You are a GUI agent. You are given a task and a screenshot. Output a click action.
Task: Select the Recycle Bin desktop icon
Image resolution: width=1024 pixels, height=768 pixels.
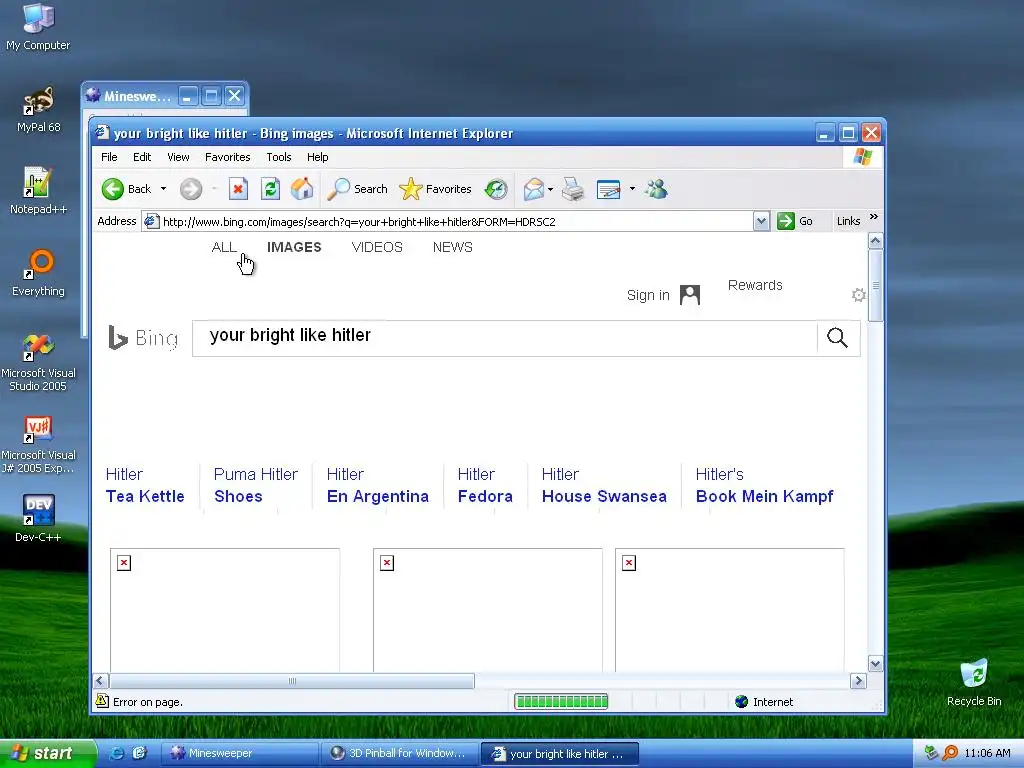[974, 682]
